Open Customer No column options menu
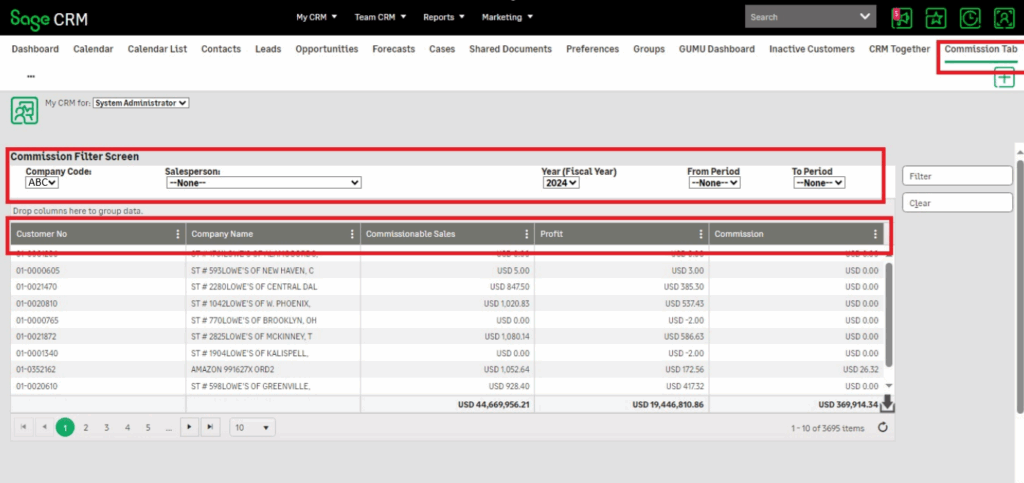Viewport: 1024px width, 483px height. click(178, 234)
